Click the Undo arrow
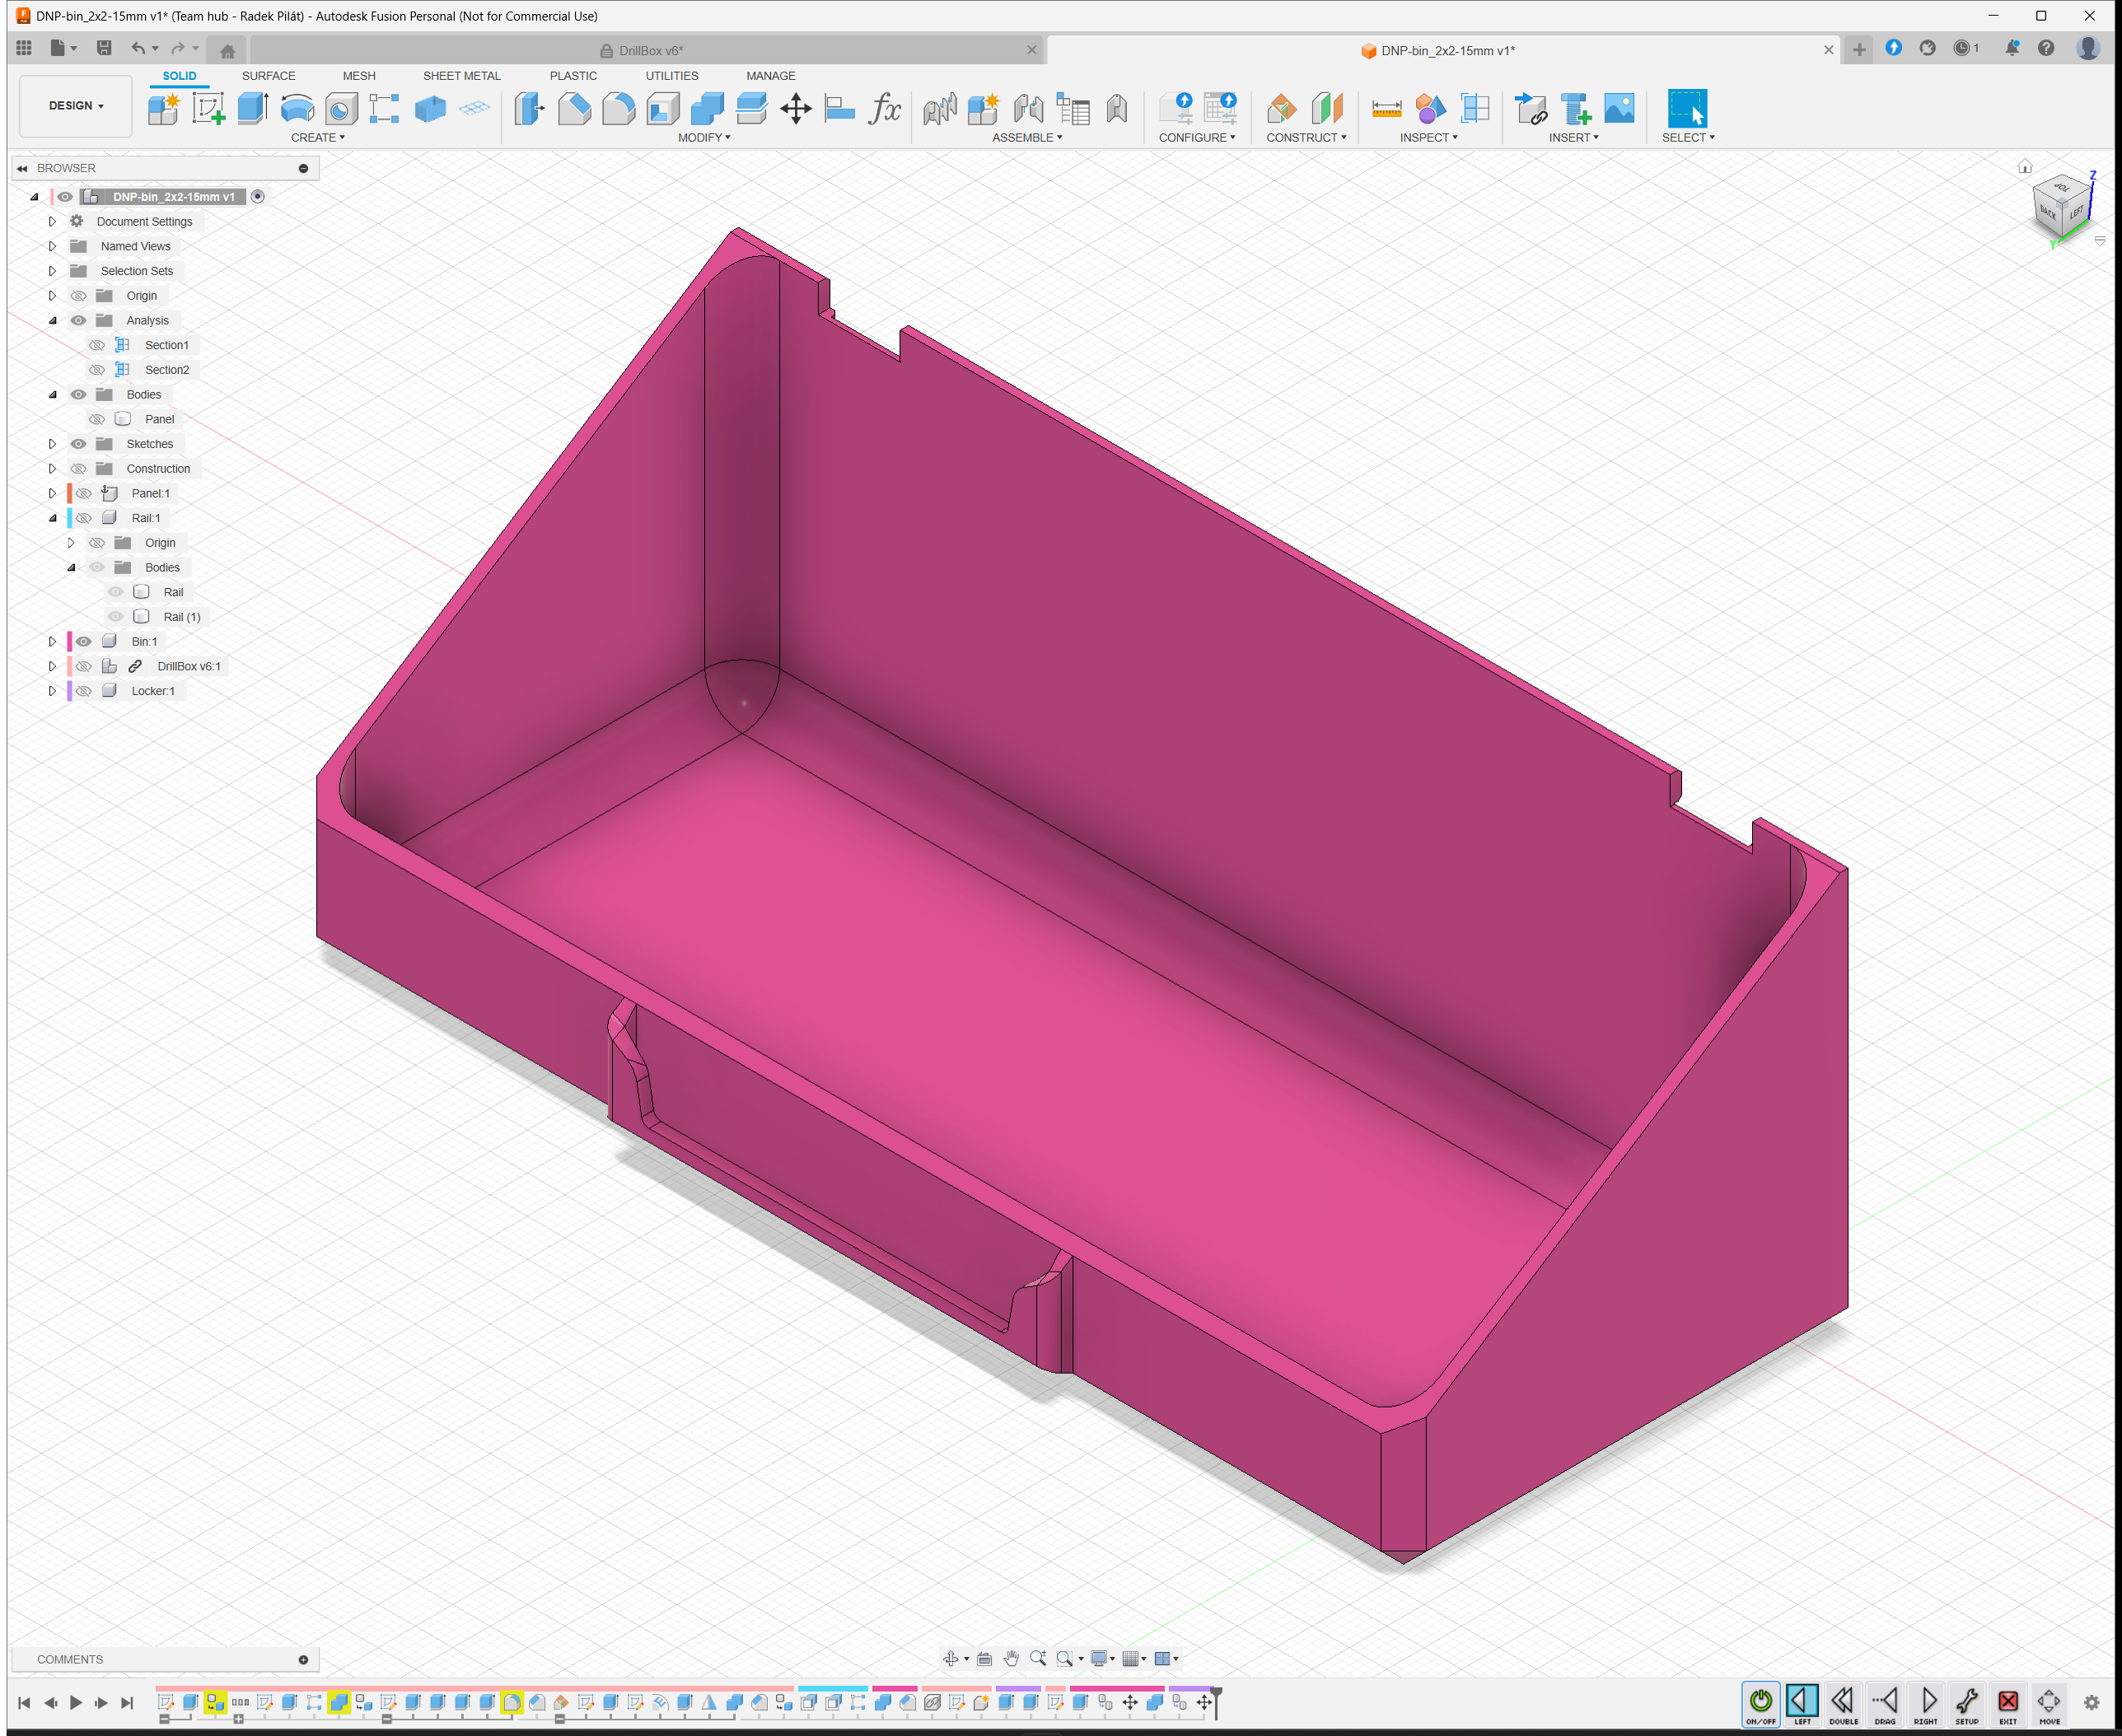The image size is (2122, 1736). click(x=138, y=48)
